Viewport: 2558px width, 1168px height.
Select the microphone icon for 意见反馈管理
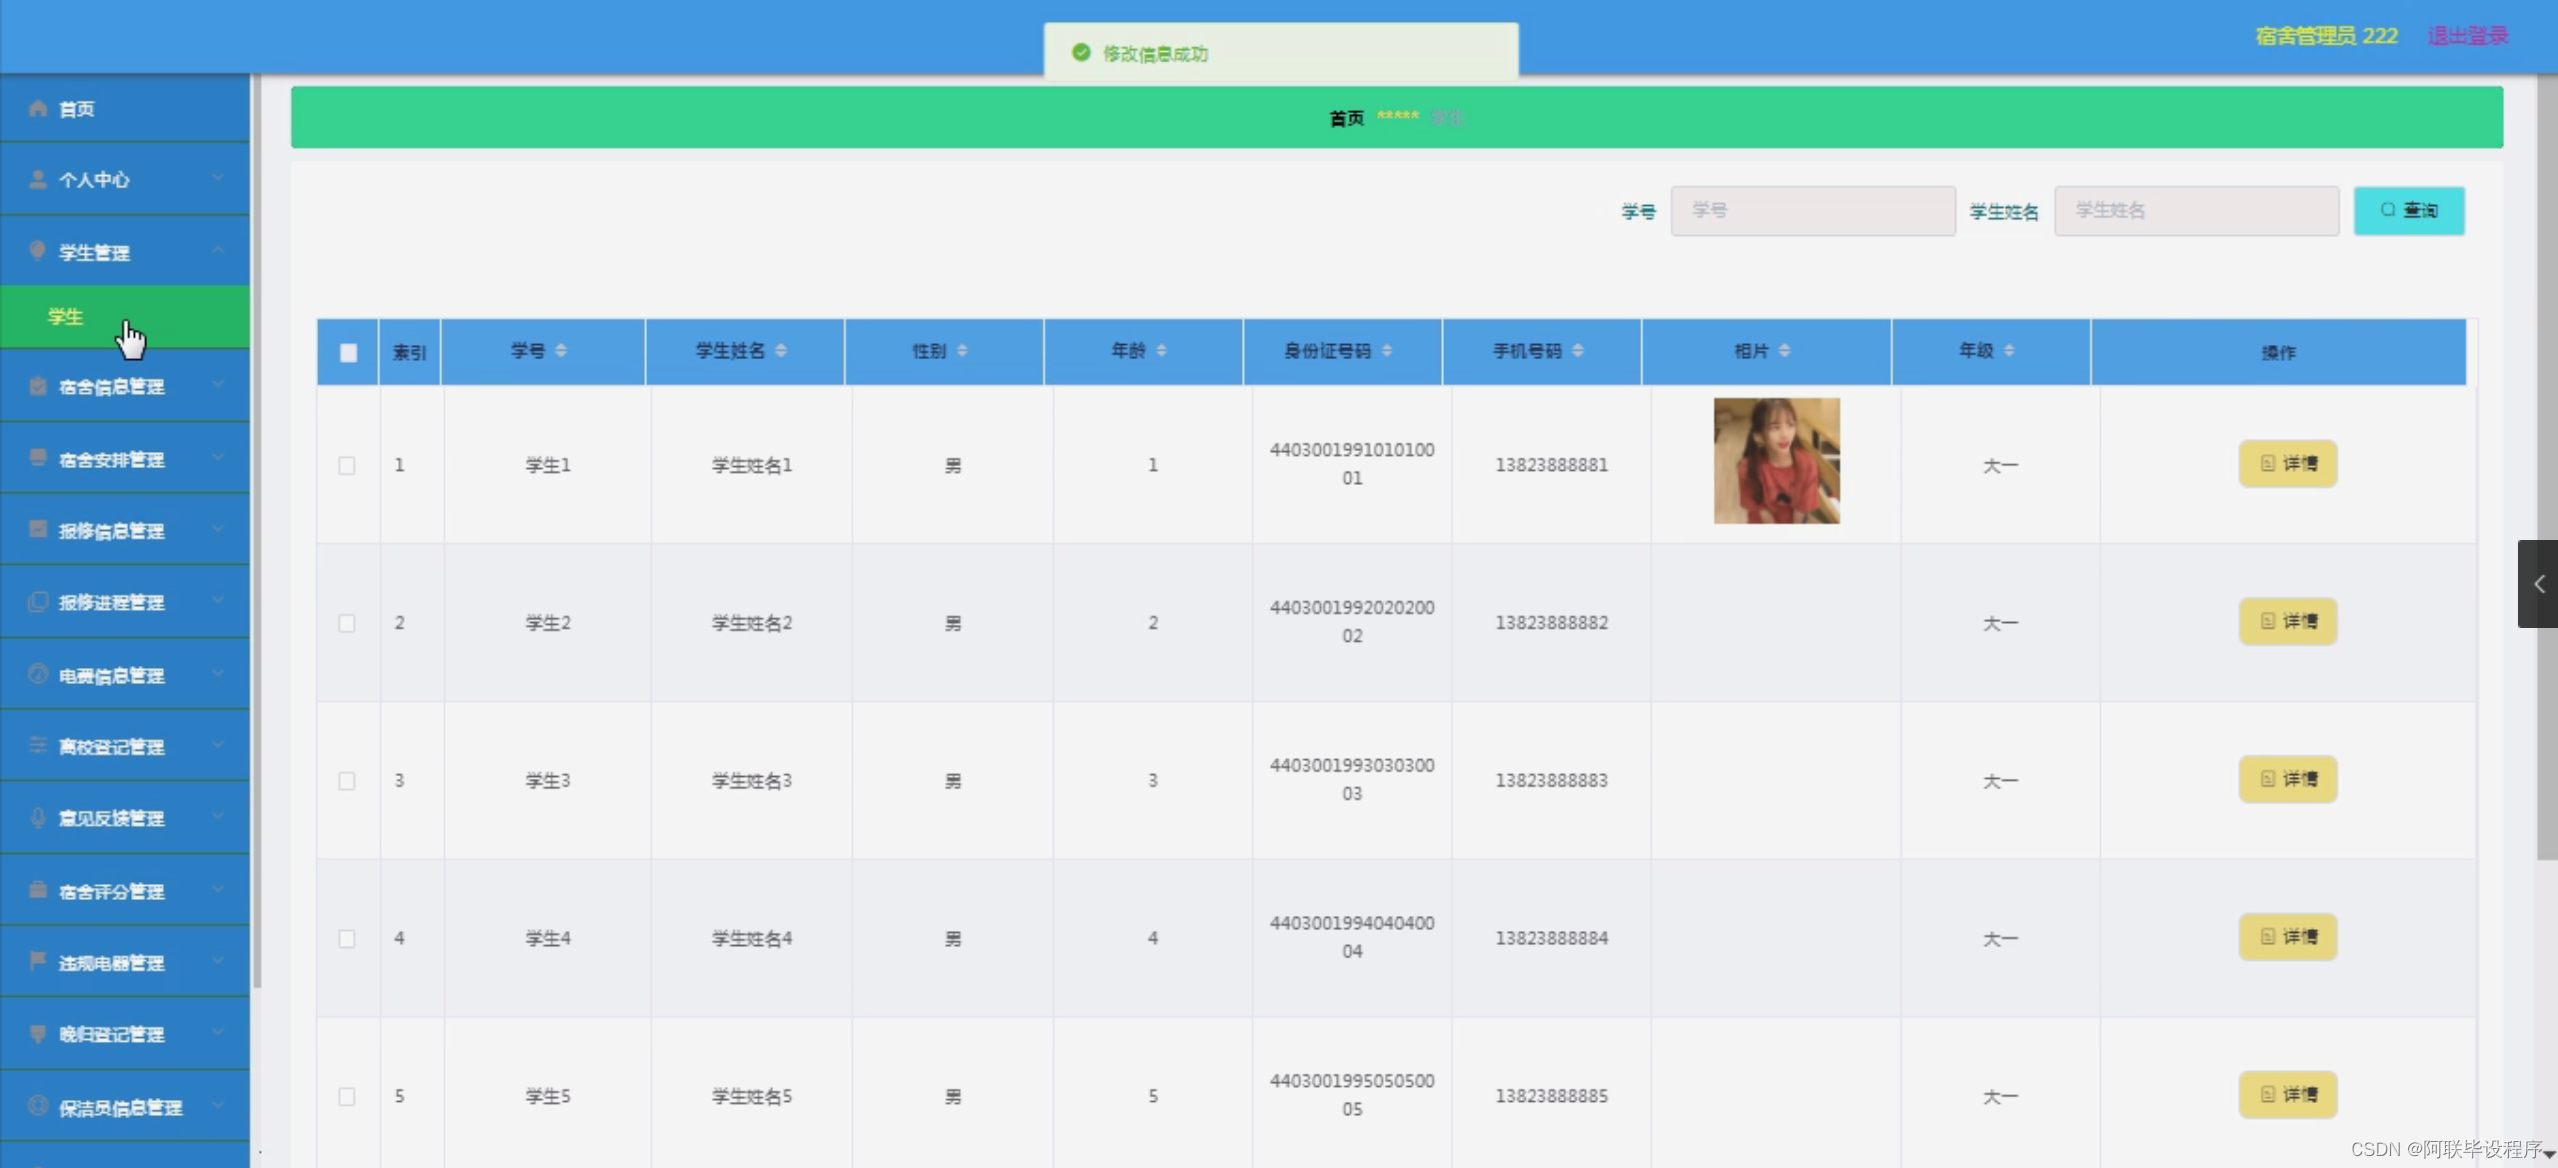(x=37, y=818)
